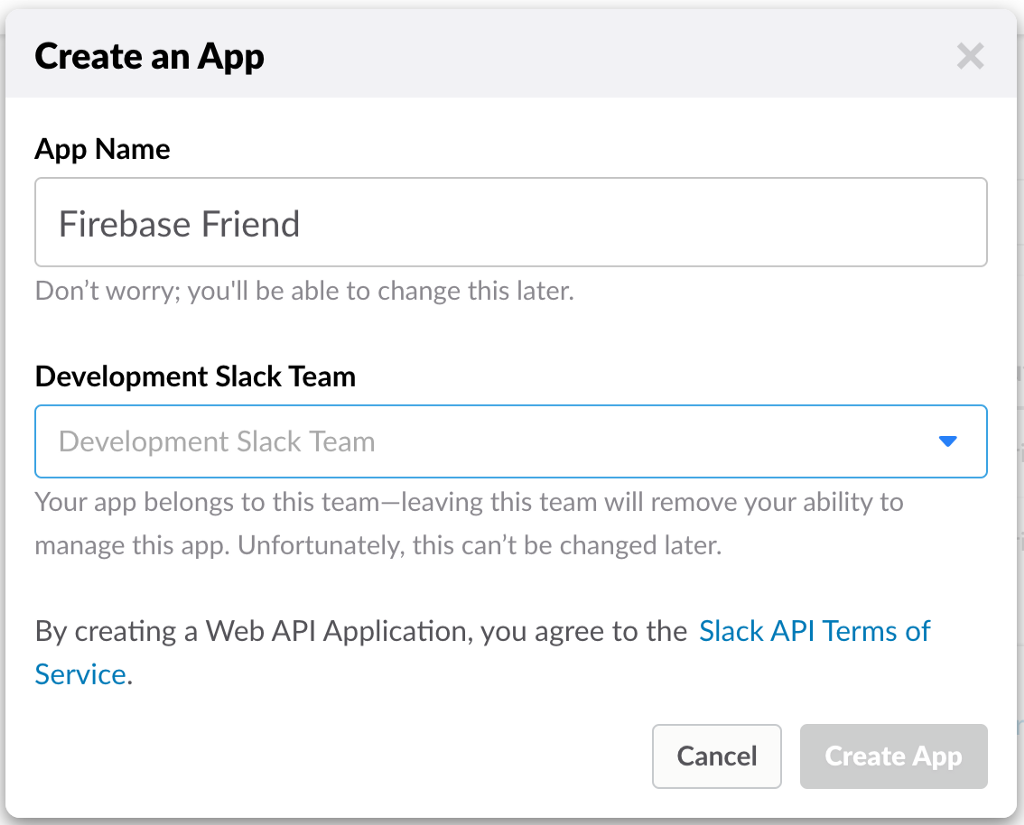Click the bold "Development Slack Team" label
The image size is (1024, 825).
pyautogui.click(x=195, y=376)
